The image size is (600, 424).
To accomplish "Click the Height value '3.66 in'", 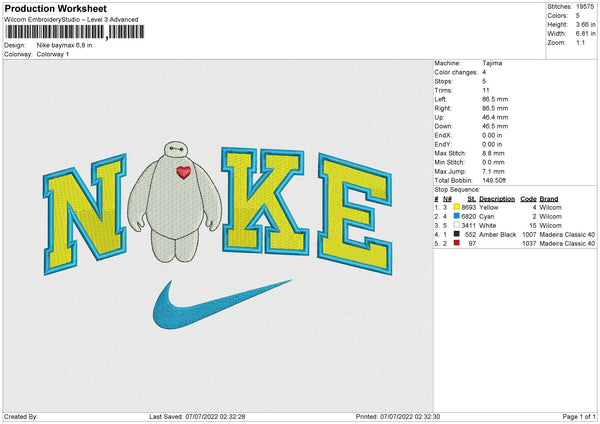I will (x=585, y=24).
